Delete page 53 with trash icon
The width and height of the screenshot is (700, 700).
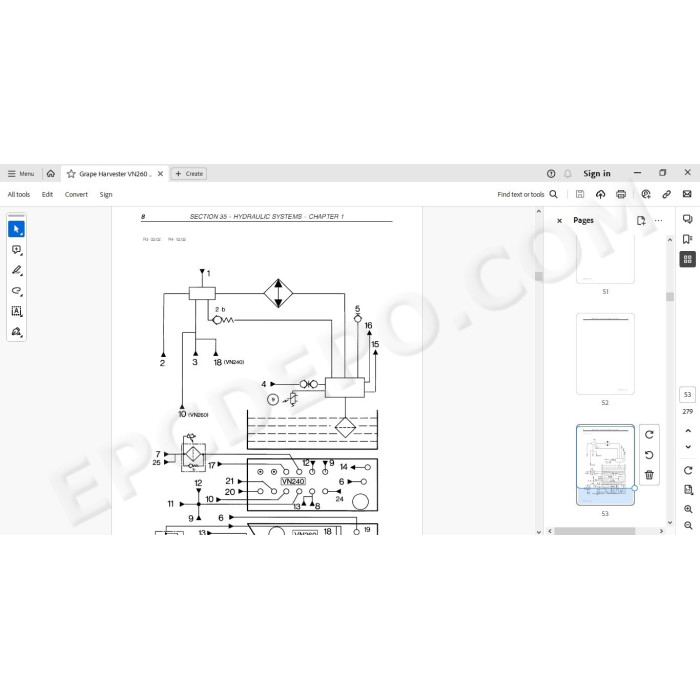pyautogui.click(x=649, y=475)
